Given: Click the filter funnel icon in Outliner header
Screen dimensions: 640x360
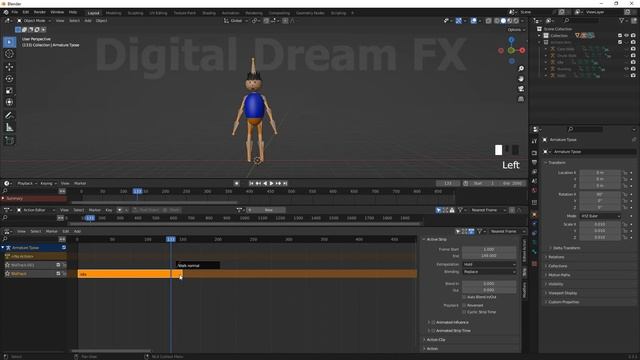Looking at the screenshot, I should coord(622,20).
